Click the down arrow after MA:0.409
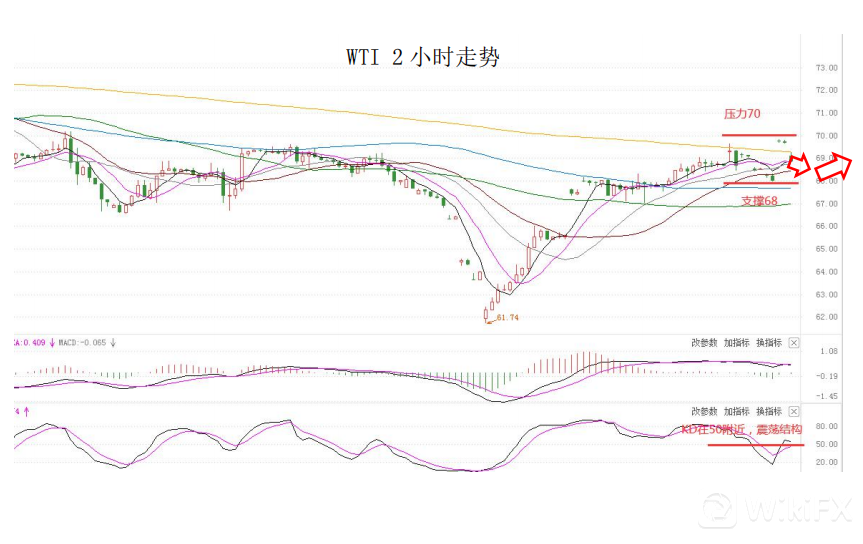Viewport: 863px width, 544px height. (52, 342)
